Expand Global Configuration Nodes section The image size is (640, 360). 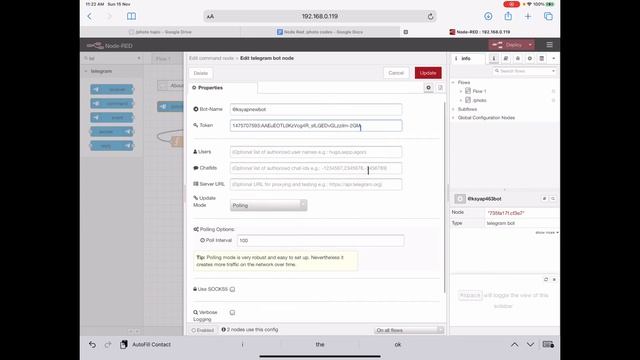(453, 118)
